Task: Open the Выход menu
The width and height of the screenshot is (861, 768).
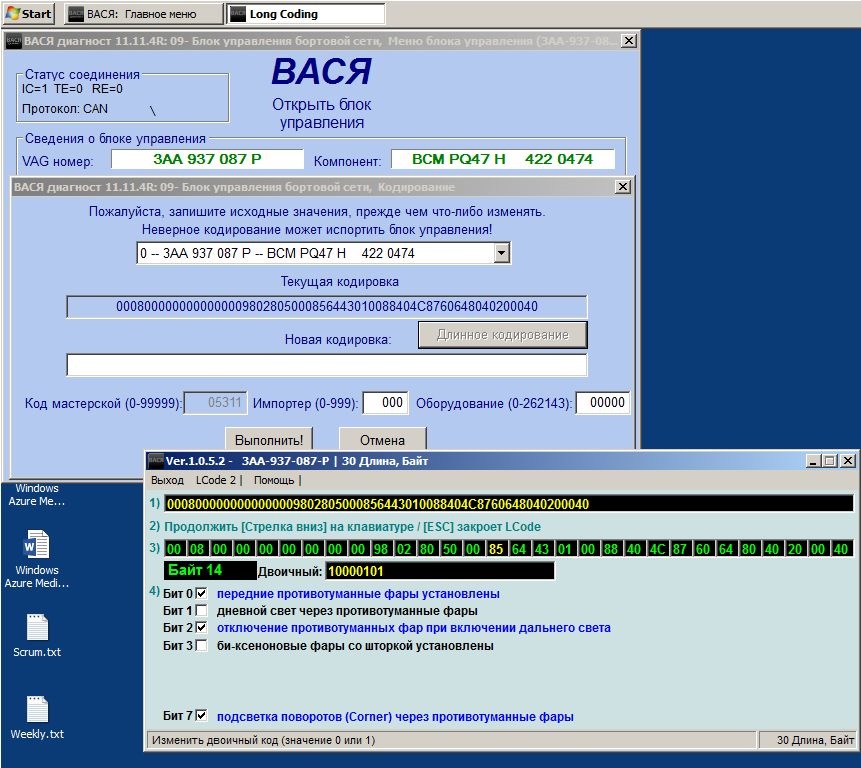Action: pos(167,480)
